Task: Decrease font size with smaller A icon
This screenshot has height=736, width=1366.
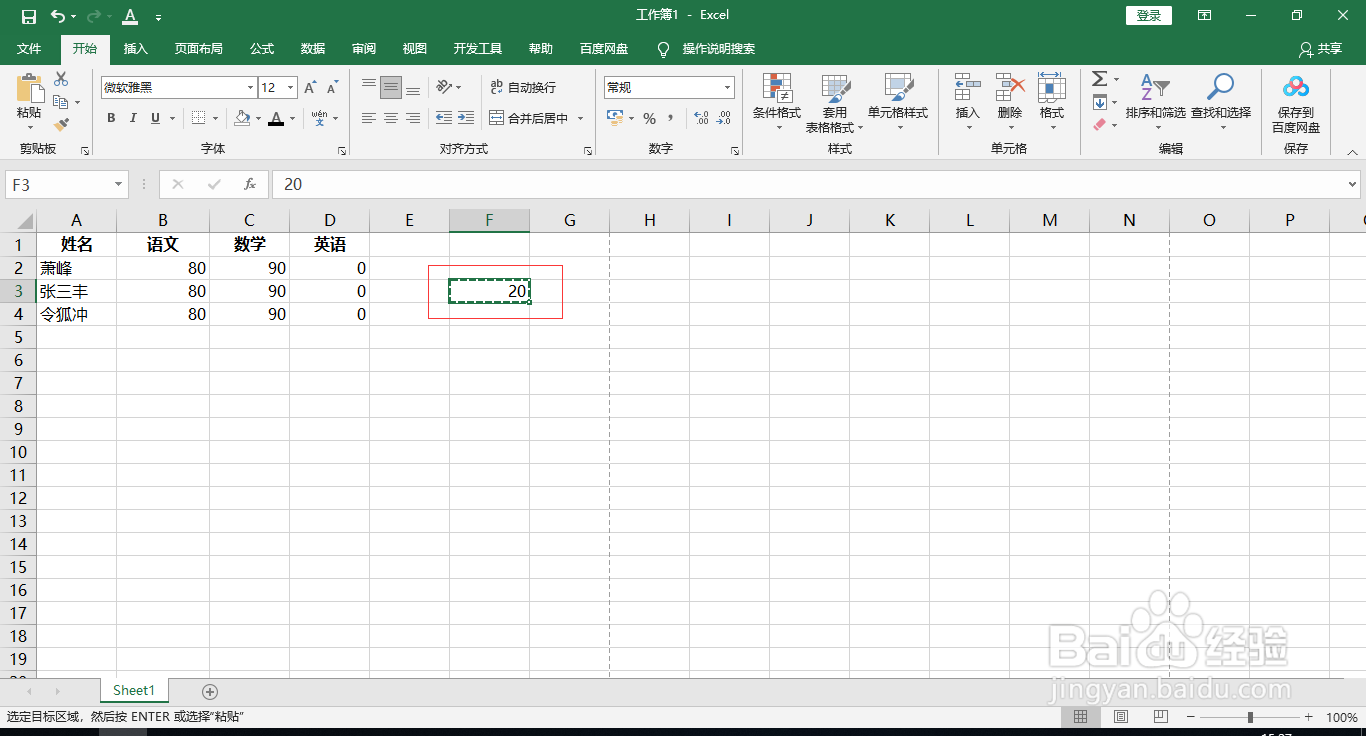Action: pos(333,88)
